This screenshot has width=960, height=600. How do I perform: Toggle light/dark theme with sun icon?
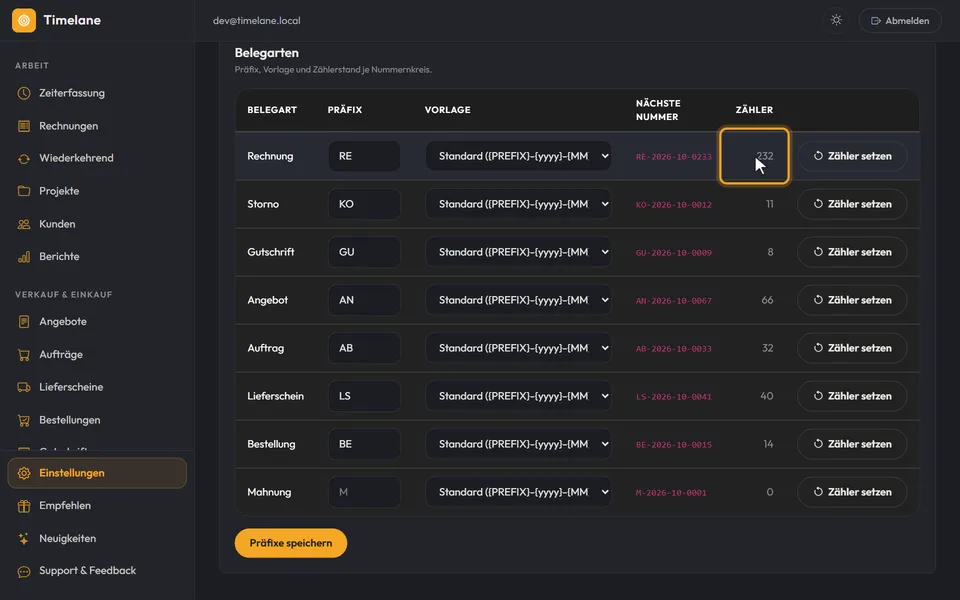[x=836, y=20]
